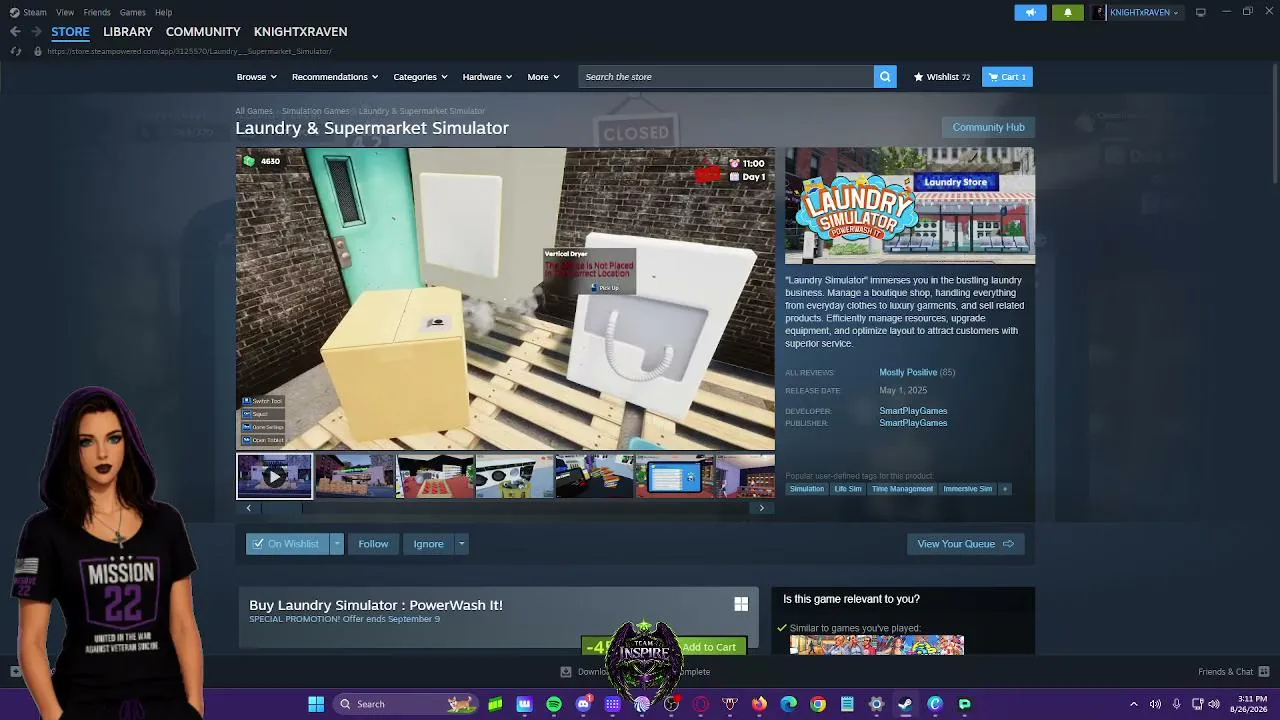The height and width of the screenshot is (720, 1280).
Task: Toggle the On Wishlist checkbox button
Action: click(288, 544)
